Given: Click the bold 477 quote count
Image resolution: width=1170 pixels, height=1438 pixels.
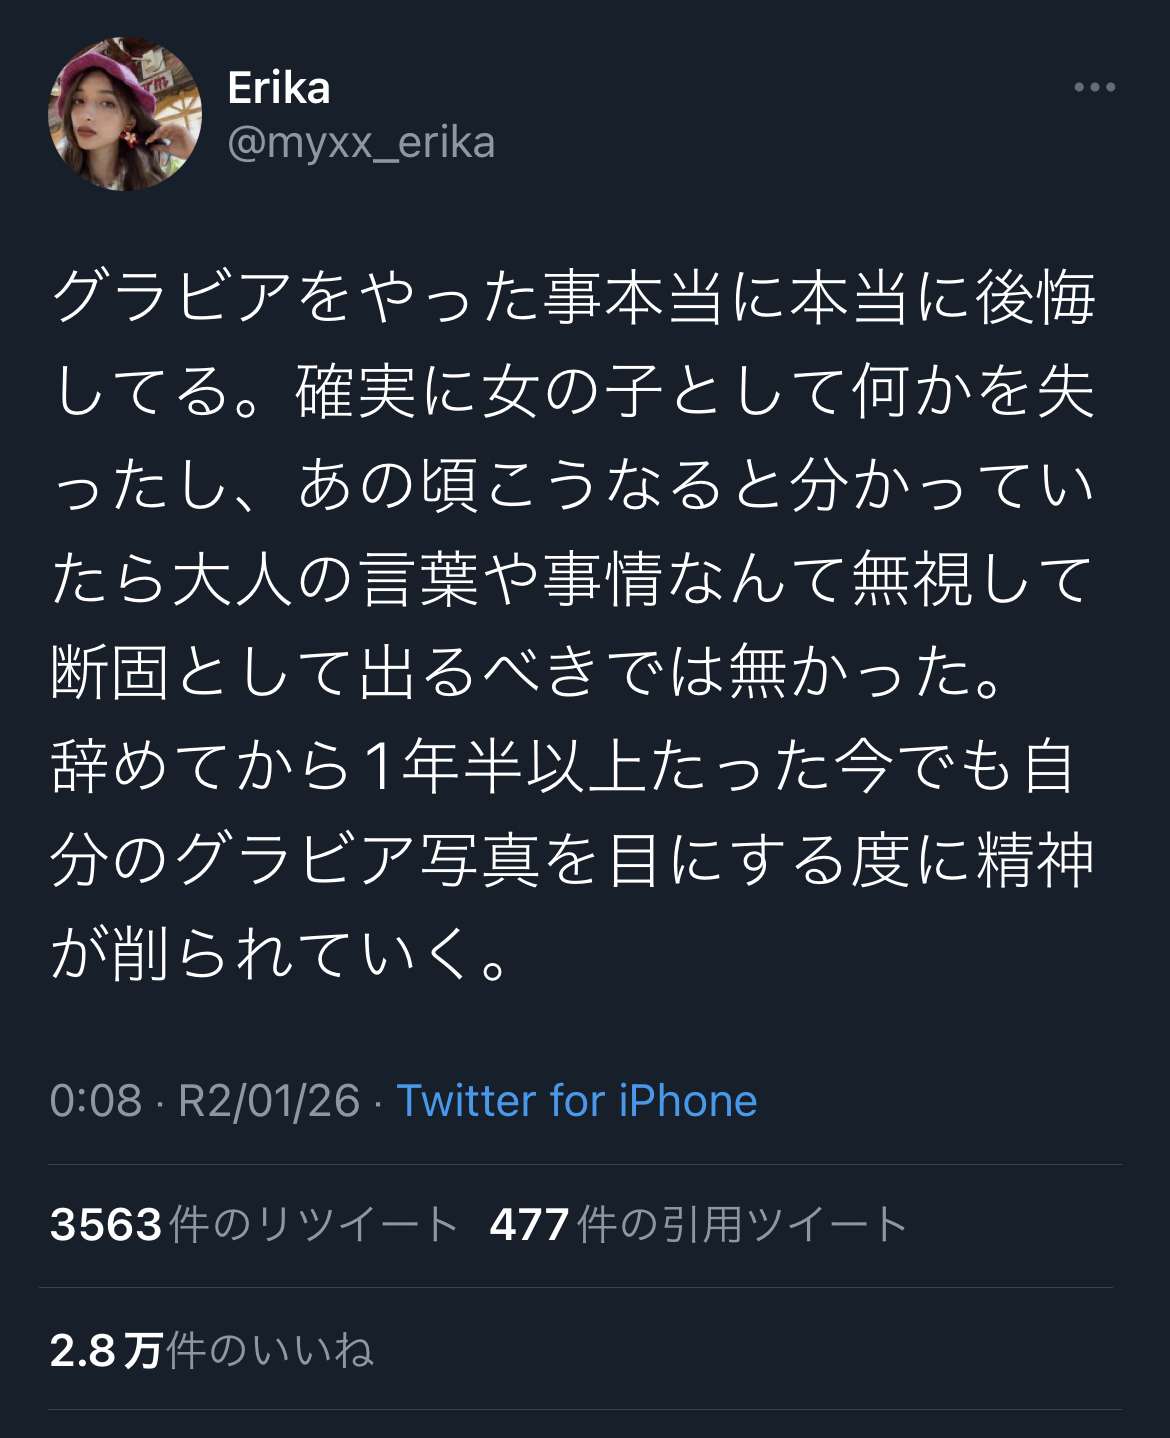Looking at the screenshot, I should point(529,1225).
